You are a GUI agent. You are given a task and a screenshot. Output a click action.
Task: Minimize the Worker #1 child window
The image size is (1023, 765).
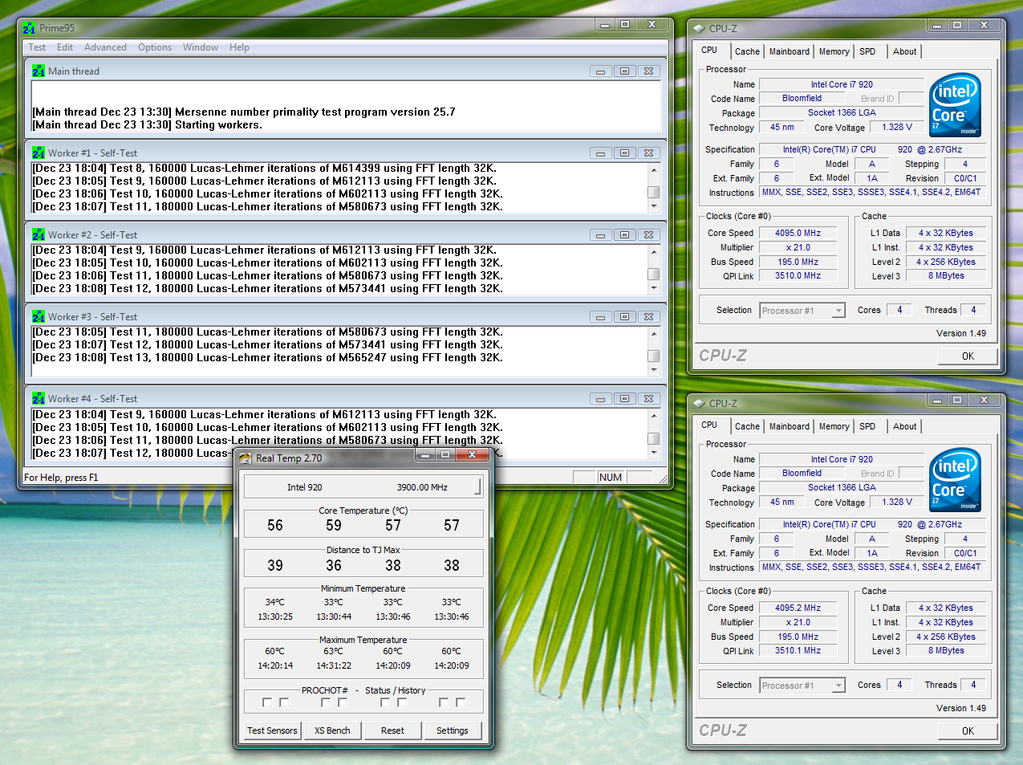pyautogui.click(x=600, y=153)
